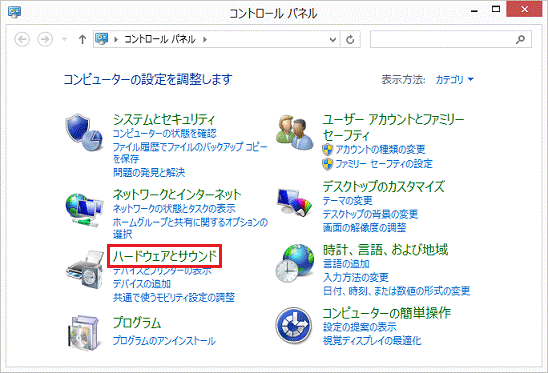Open the User Accounts people icon
The width and height of the screenshot is (548, 373).
(x=295, y=132)
